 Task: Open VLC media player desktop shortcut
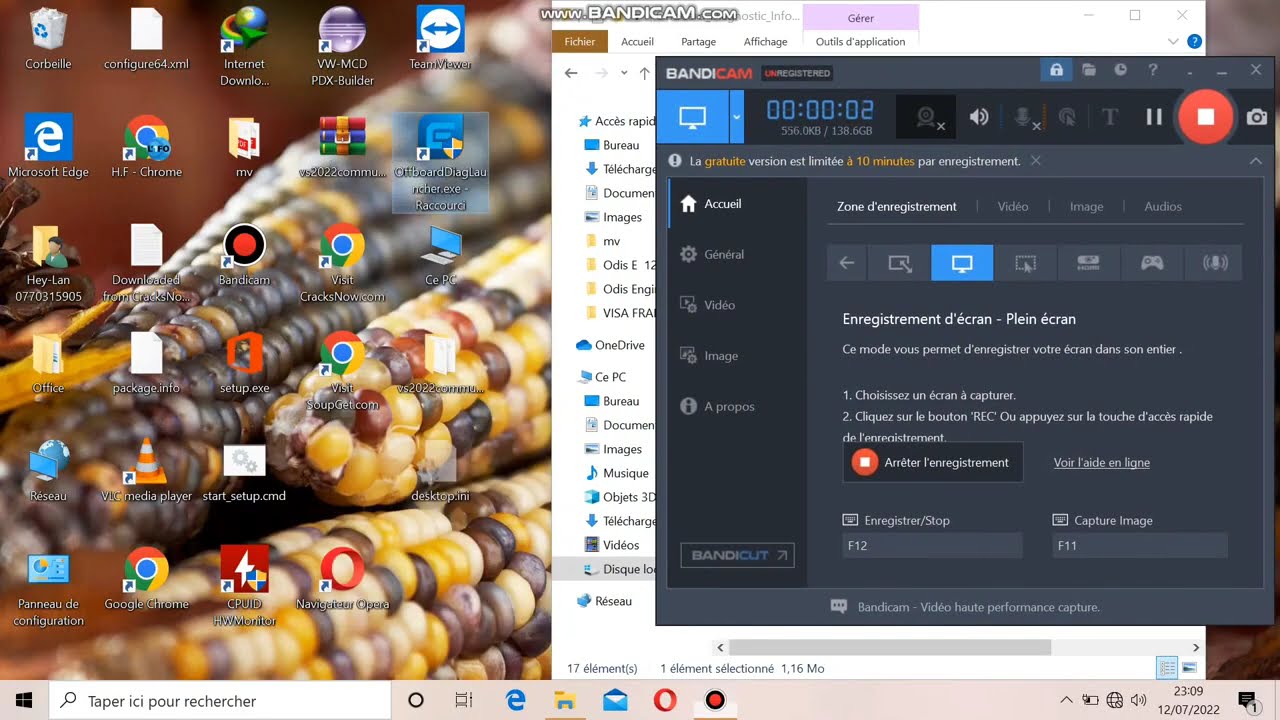[x=146, y=472]
